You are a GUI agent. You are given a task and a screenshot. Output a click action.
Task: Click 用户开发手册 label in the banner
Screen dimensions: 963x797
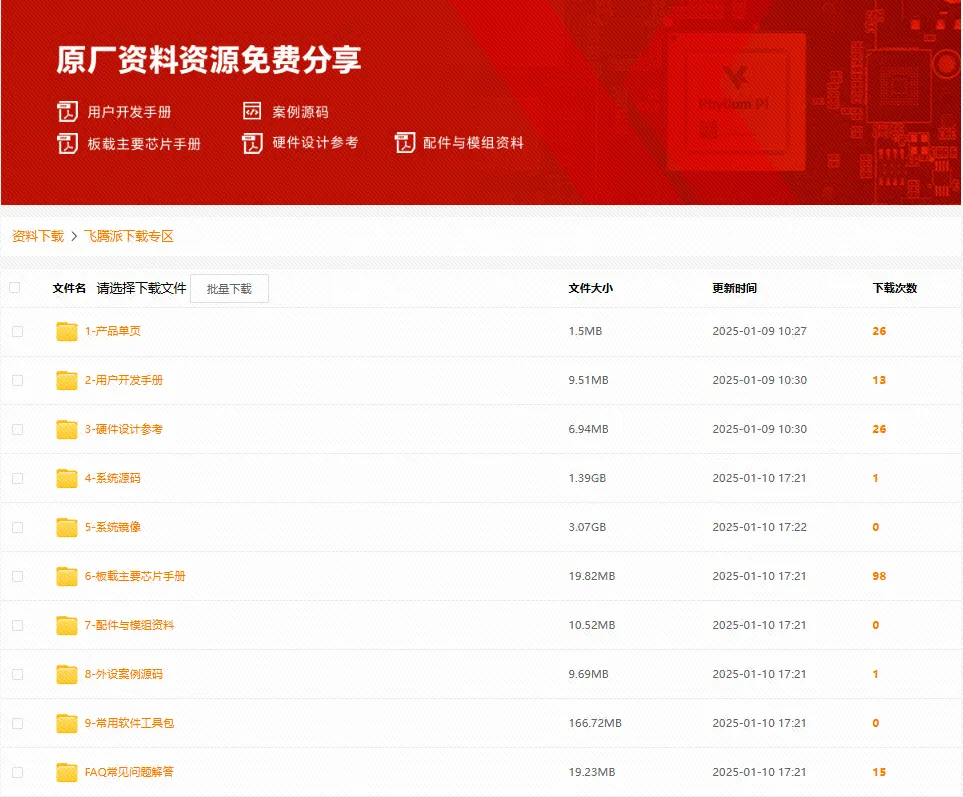[129, 112]
